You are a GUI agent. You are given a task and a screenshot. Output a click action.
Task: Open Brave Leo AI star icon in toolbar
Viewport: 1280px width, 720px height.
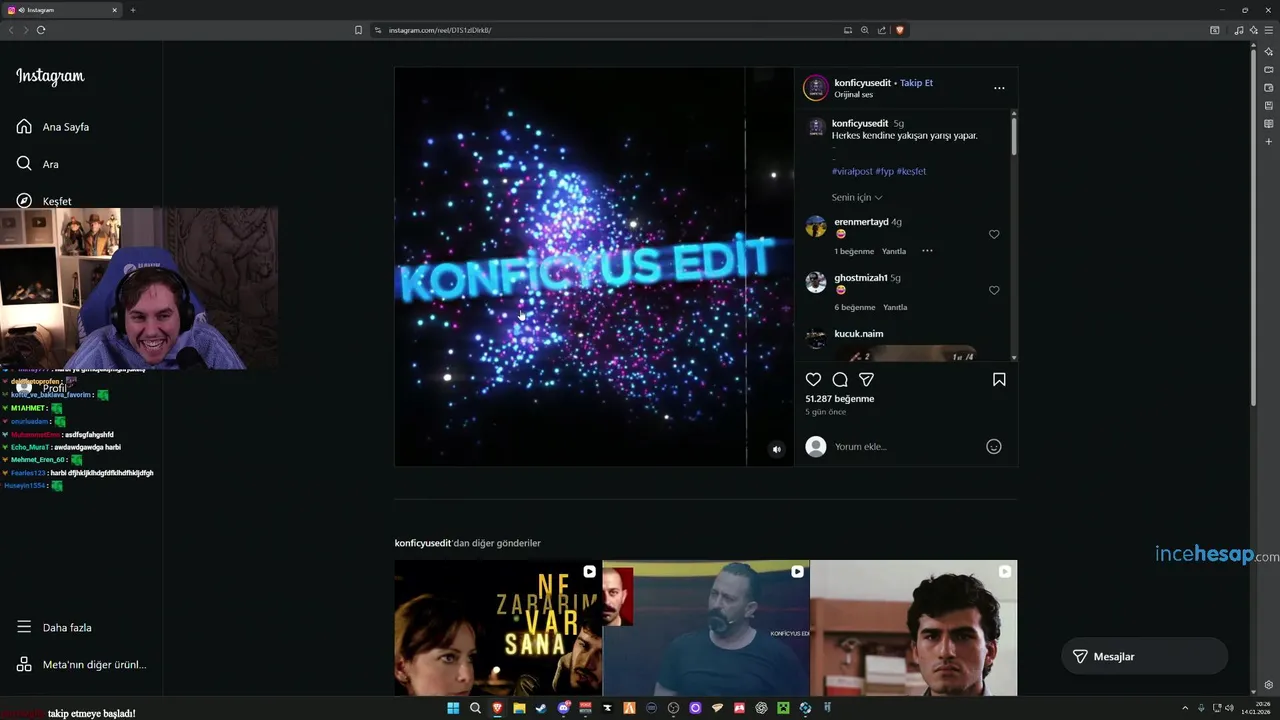(x=1253, y=30)
